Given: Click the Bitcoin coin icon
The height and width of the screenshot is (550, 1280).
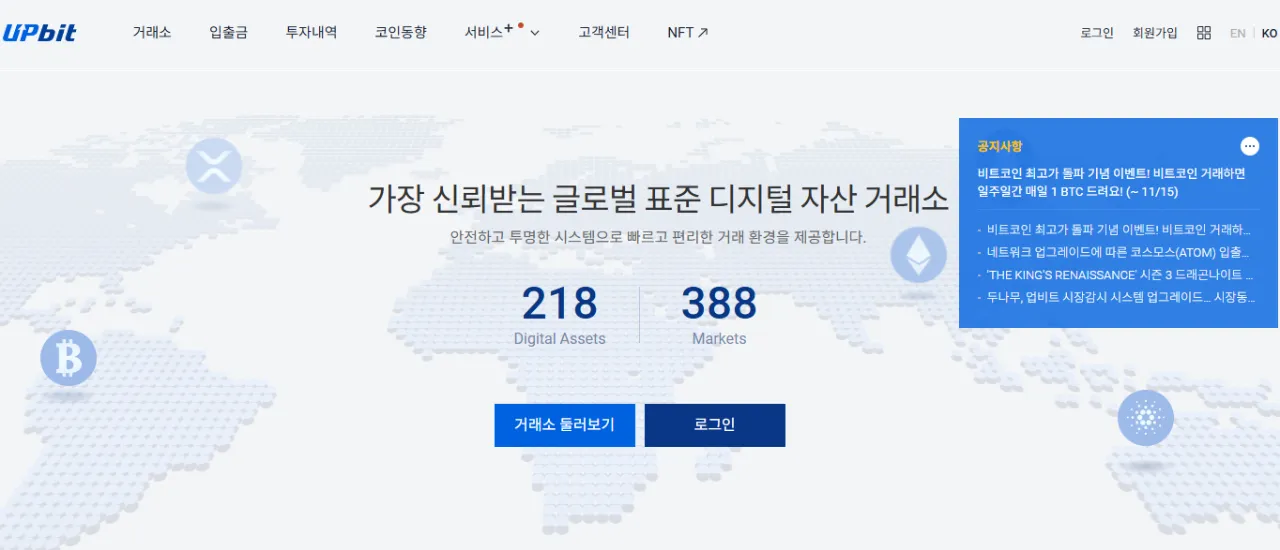Looking at the screenshot, I should [x=68, y=358].
